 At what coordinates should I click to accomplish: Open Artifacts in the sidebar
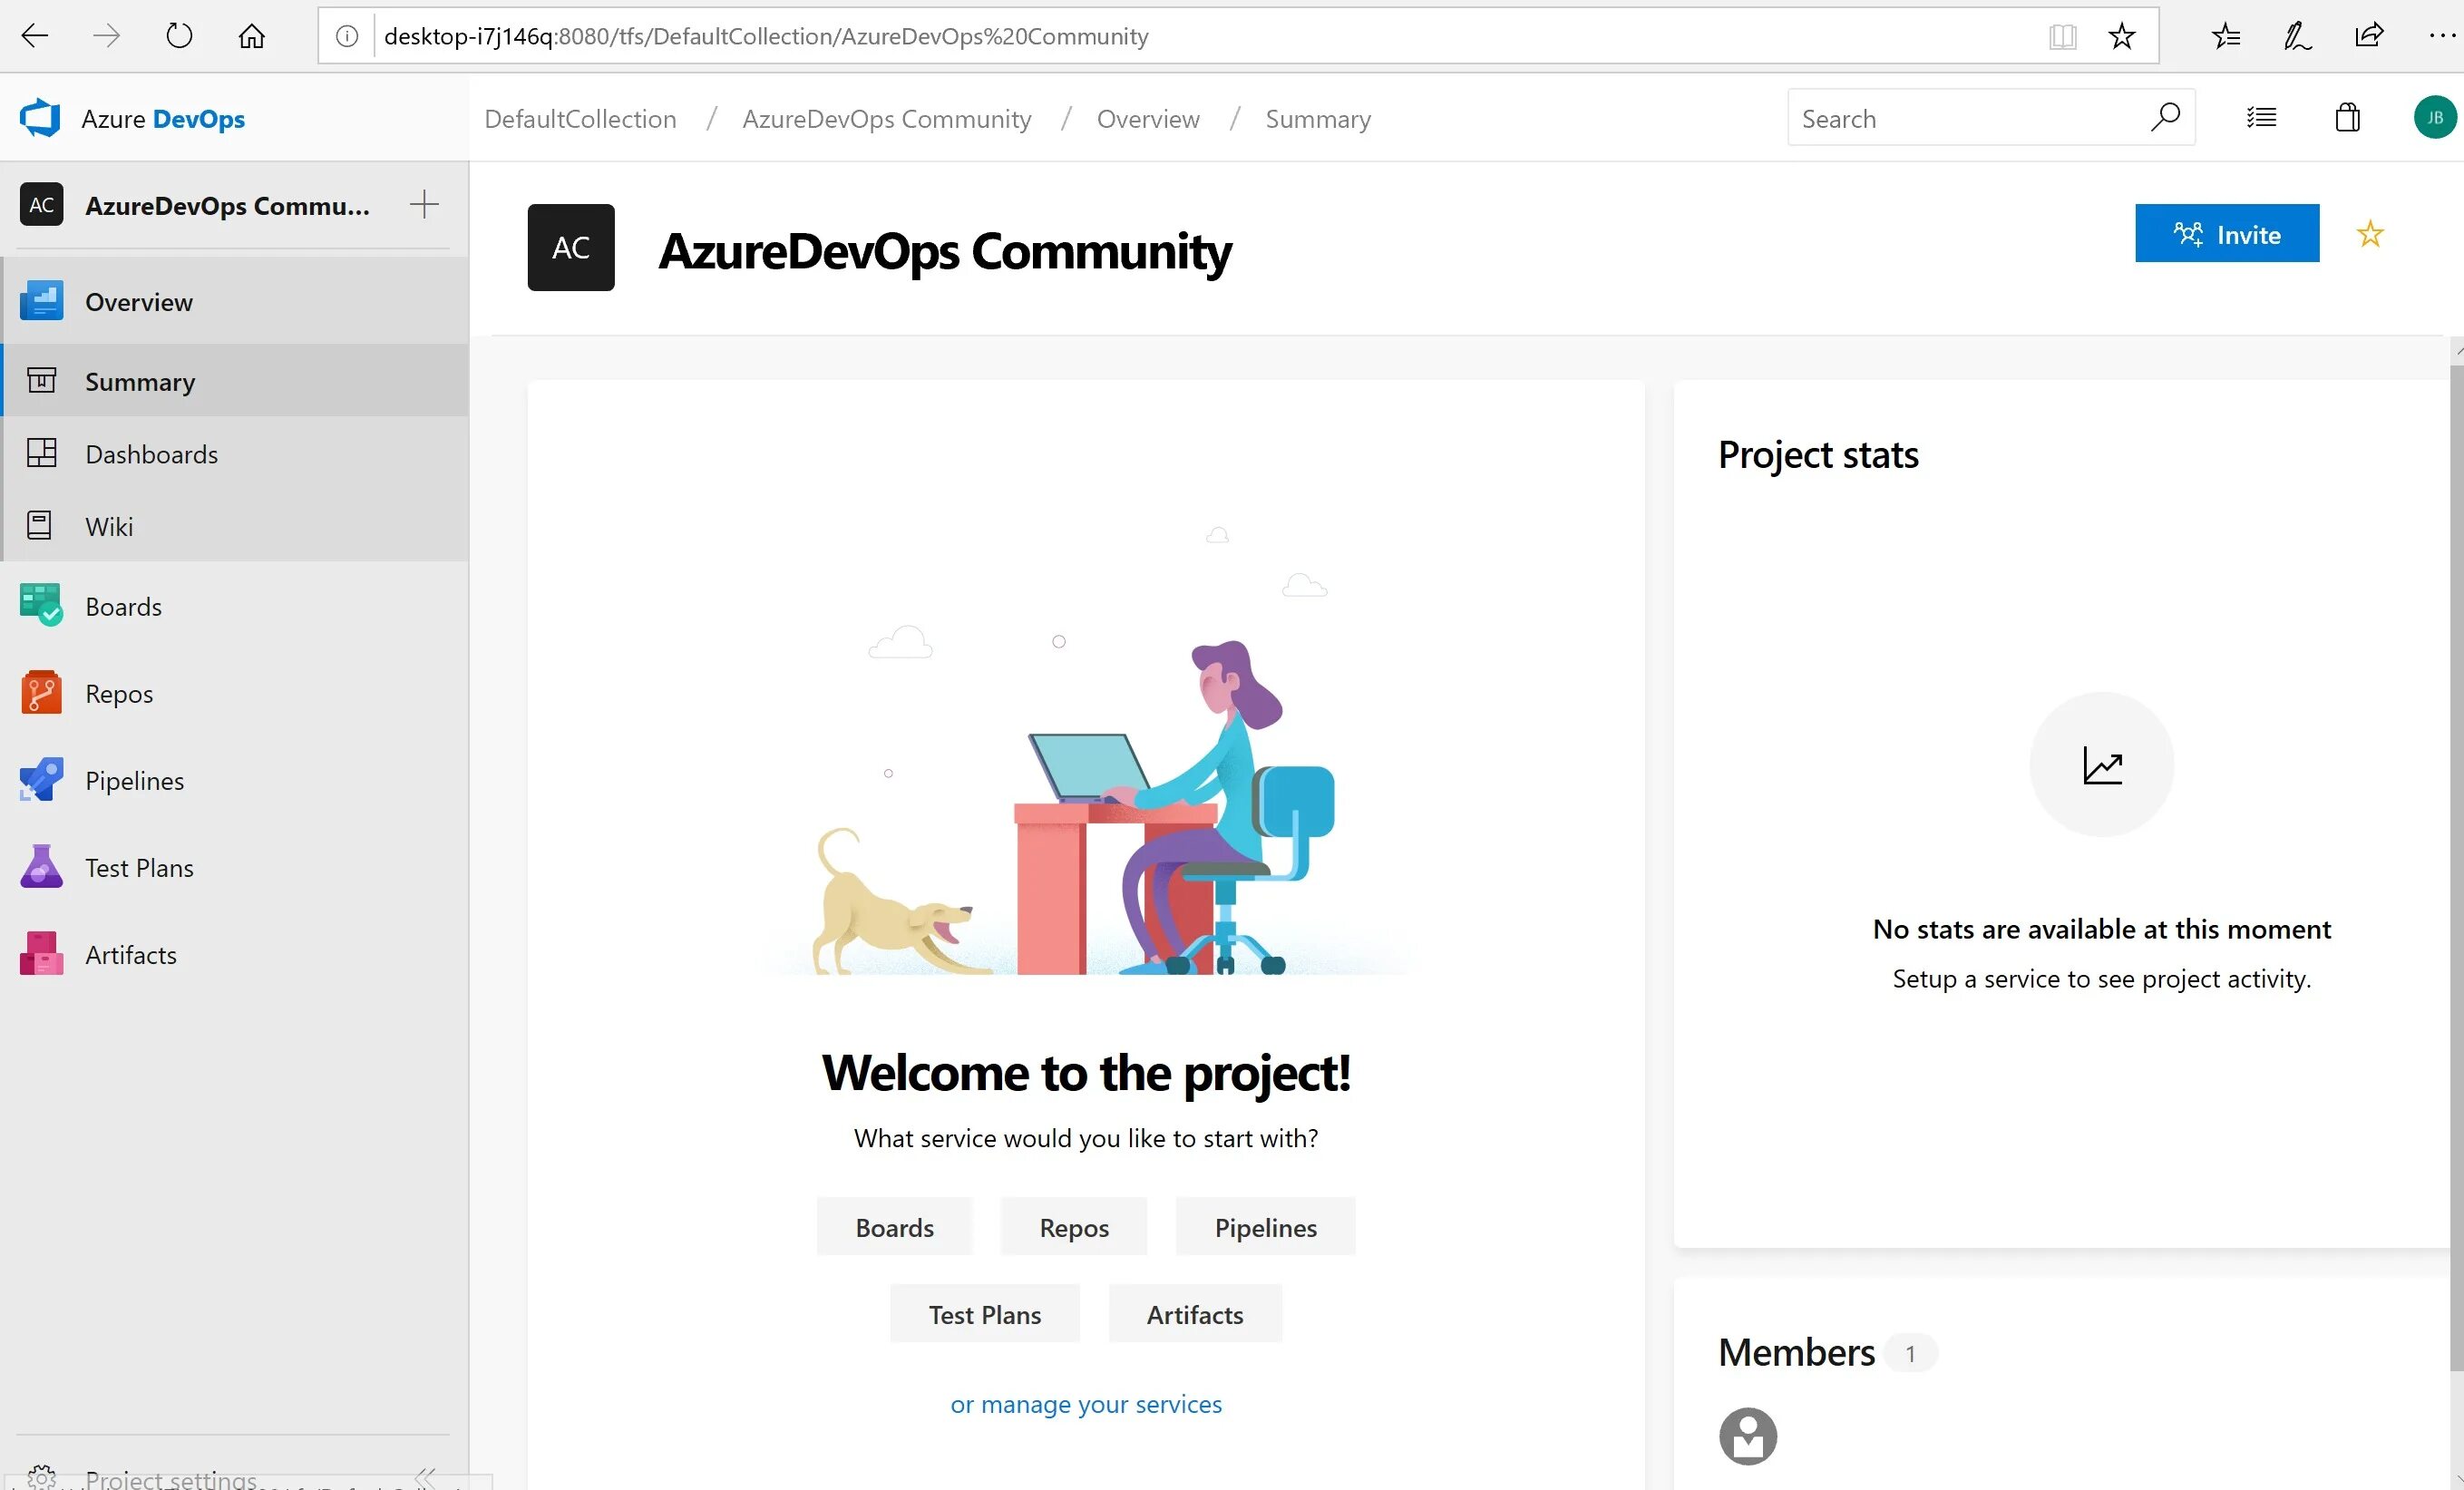coord(130,955)
